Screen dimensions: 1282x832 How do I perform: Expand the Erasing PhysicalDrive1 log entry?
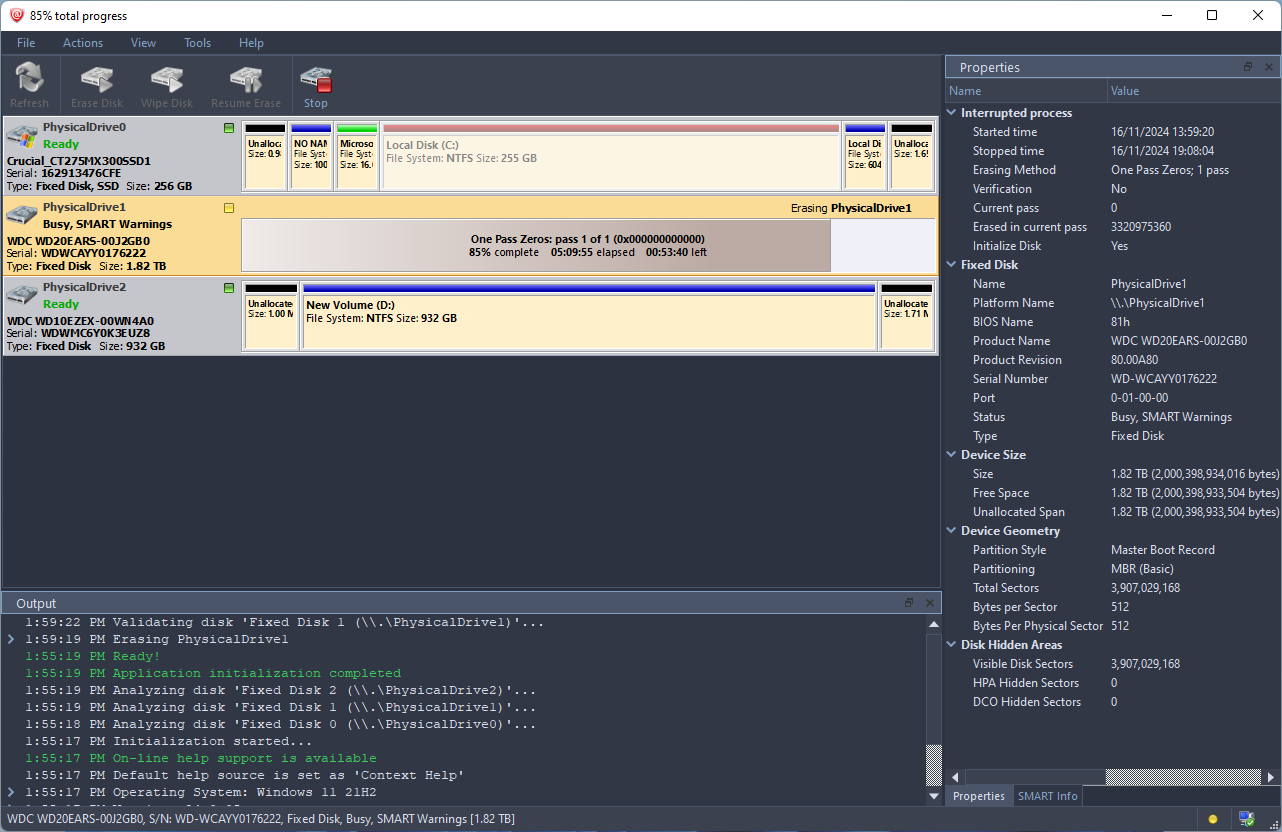click(x=11, y=639)
